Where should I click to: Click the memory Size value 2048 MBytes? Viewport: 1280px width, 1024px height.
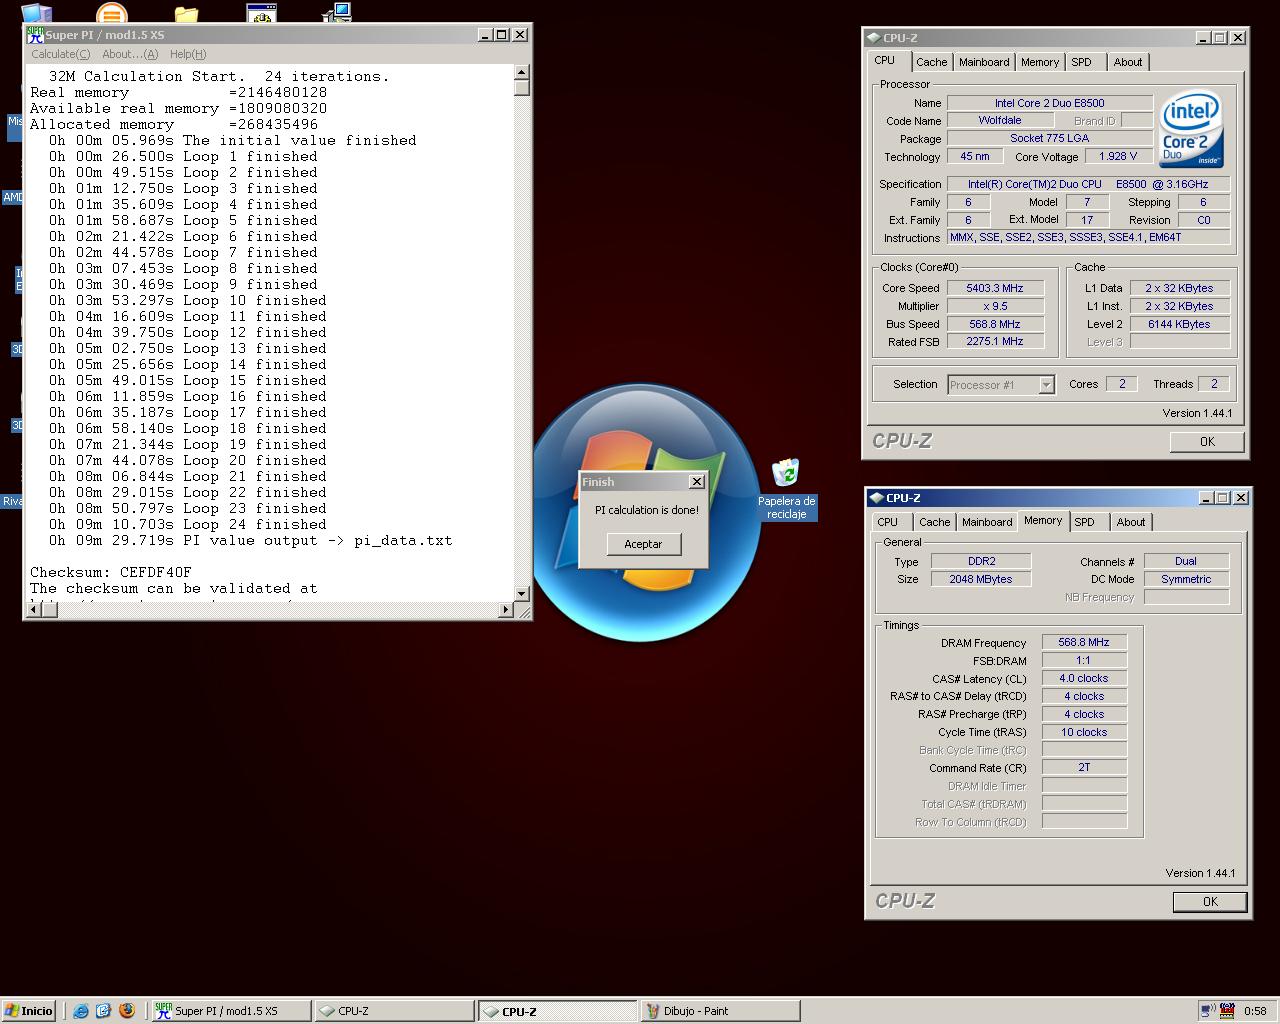click(x=980, y=579)
